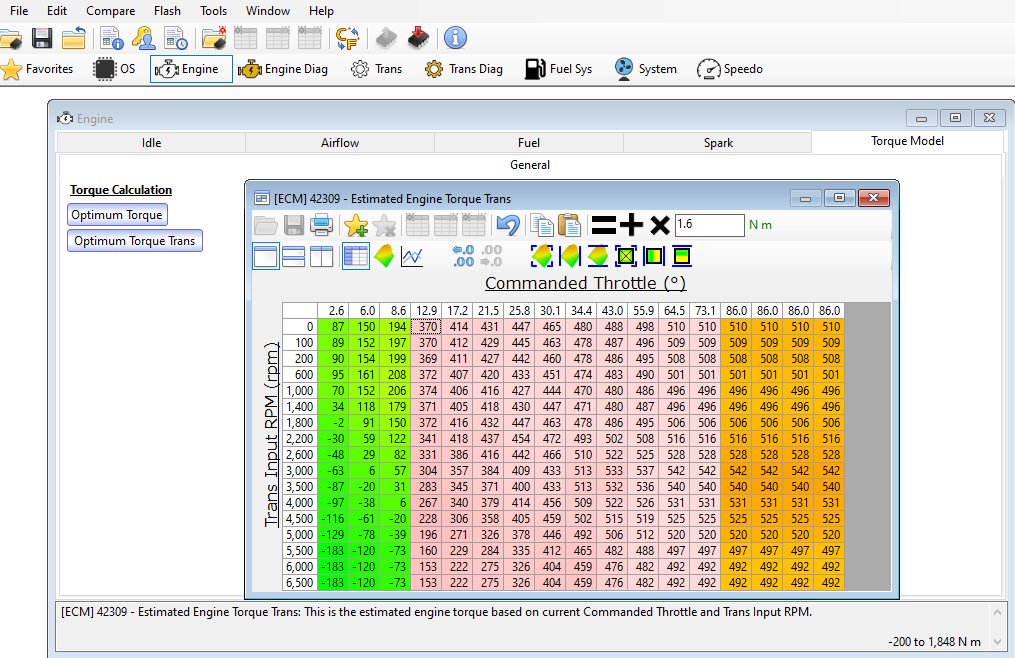Click the key and user icon
Viewport: 1015px width, 658px height.
143,38
